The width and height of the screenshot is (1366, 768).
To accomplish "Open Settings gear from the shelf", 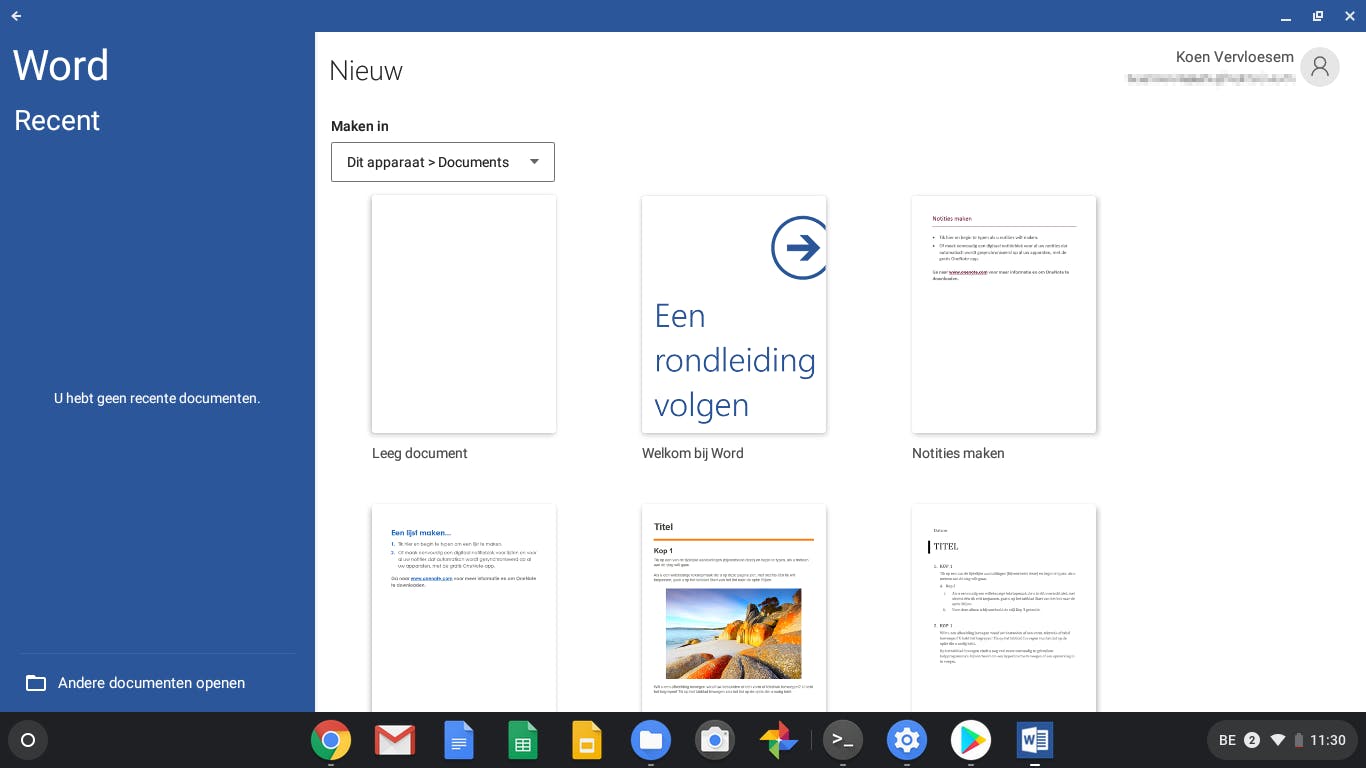I will pos(907,741).
